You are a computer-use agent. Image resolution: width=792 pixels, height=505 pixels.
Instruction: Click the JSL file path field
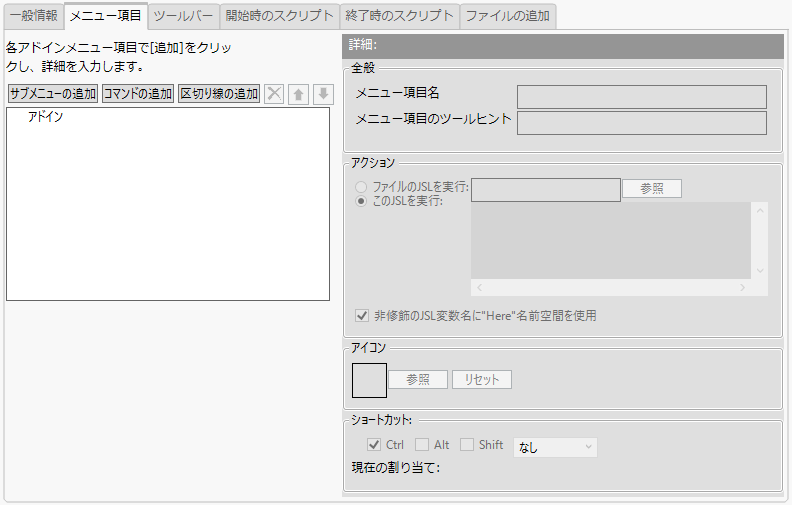click(546, 190)
